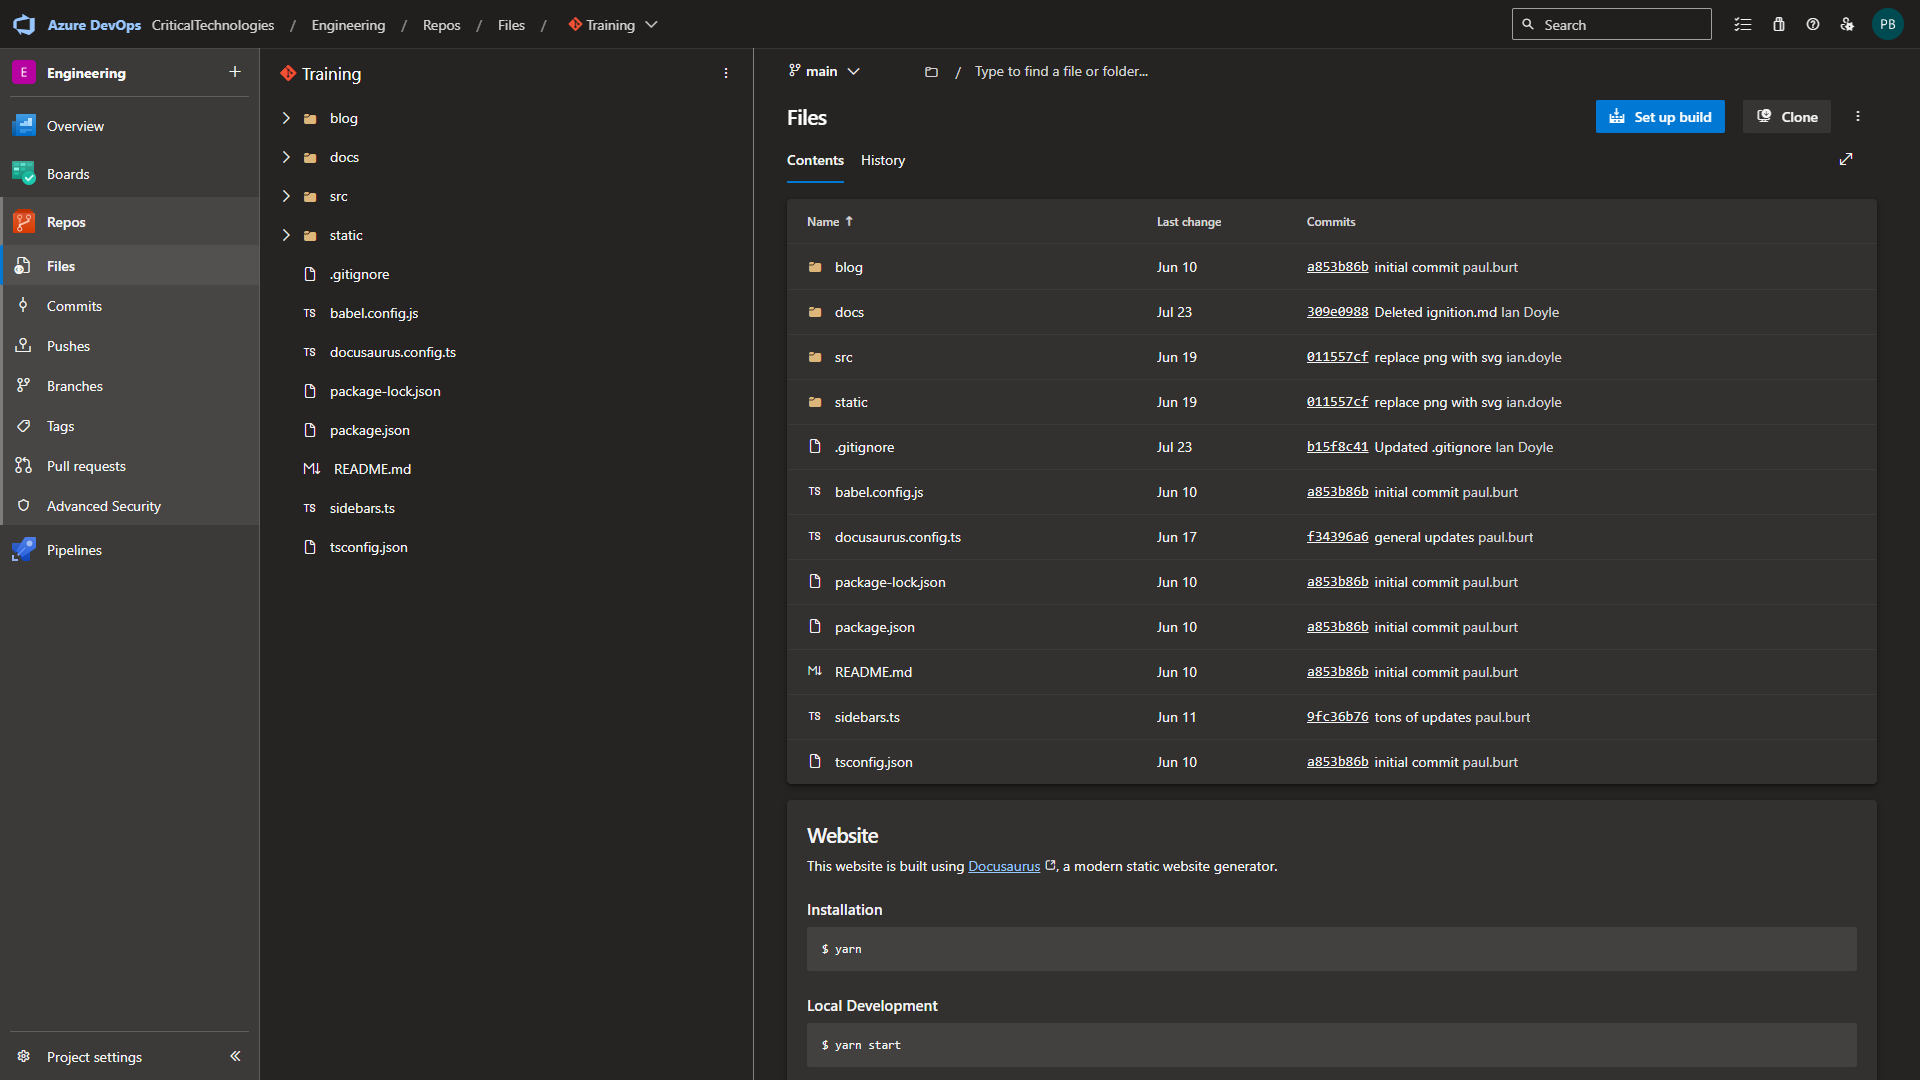The image size is (1920, 1080).
Task: Open Boards from the sidebar
Action: pyautogui.click(x=68, y=174)
